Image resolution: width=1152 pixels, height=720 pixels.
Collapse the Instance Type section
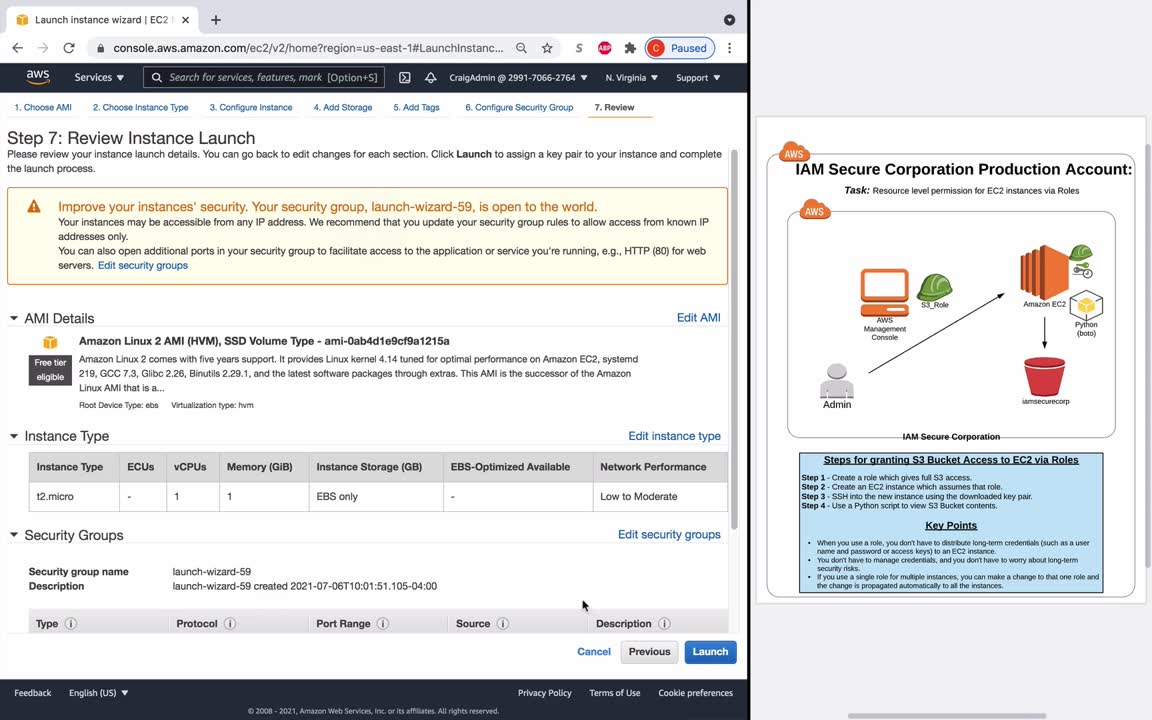coord(13,436)
